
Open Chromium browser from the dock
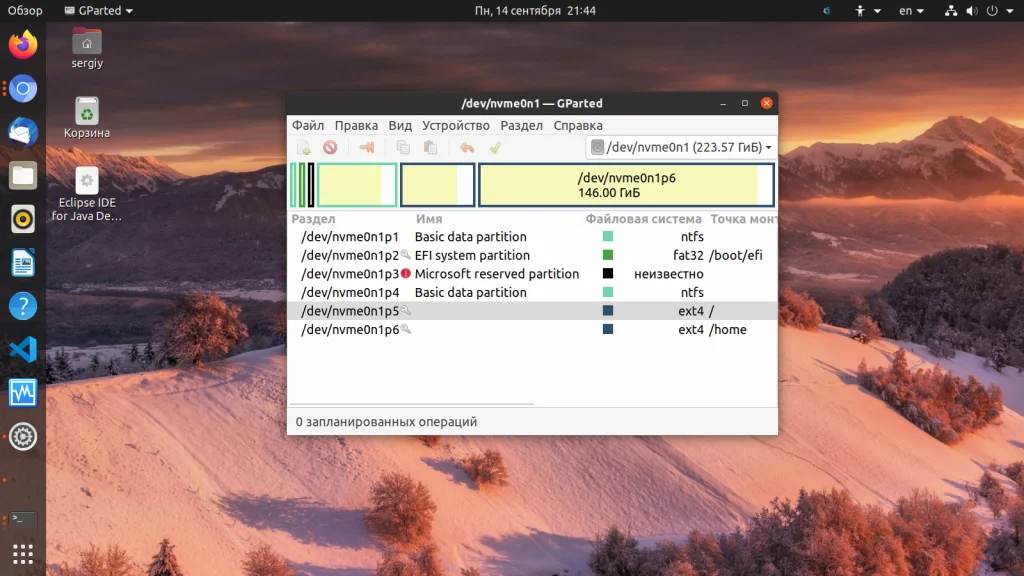coord(23,89)
